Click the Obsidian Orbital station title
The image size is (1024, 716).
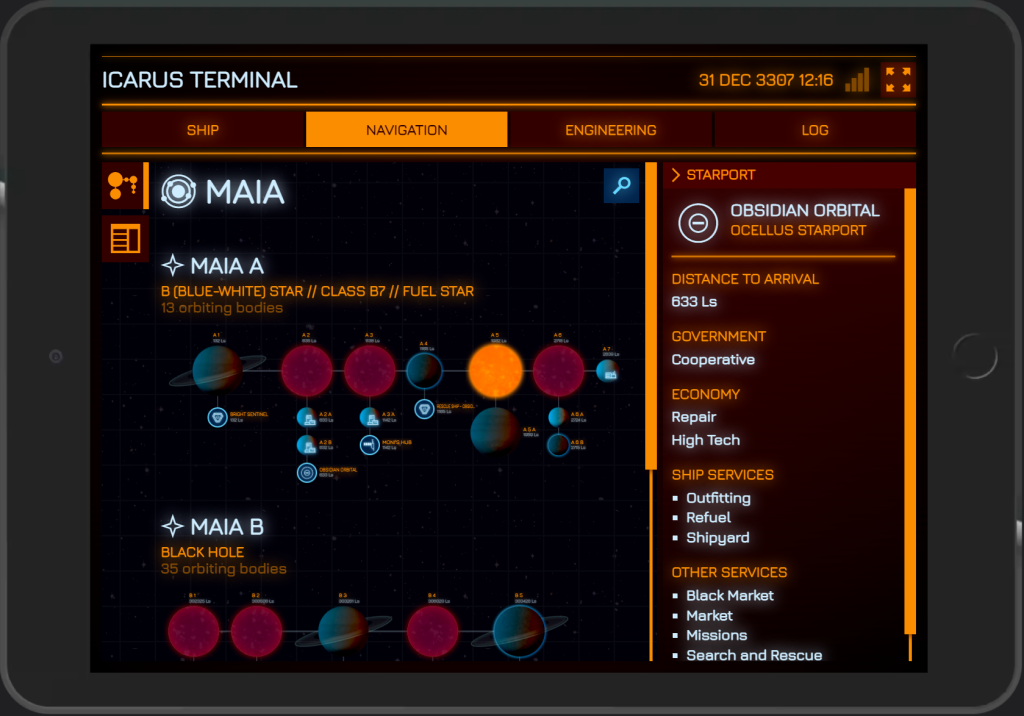tap(805, 210)
